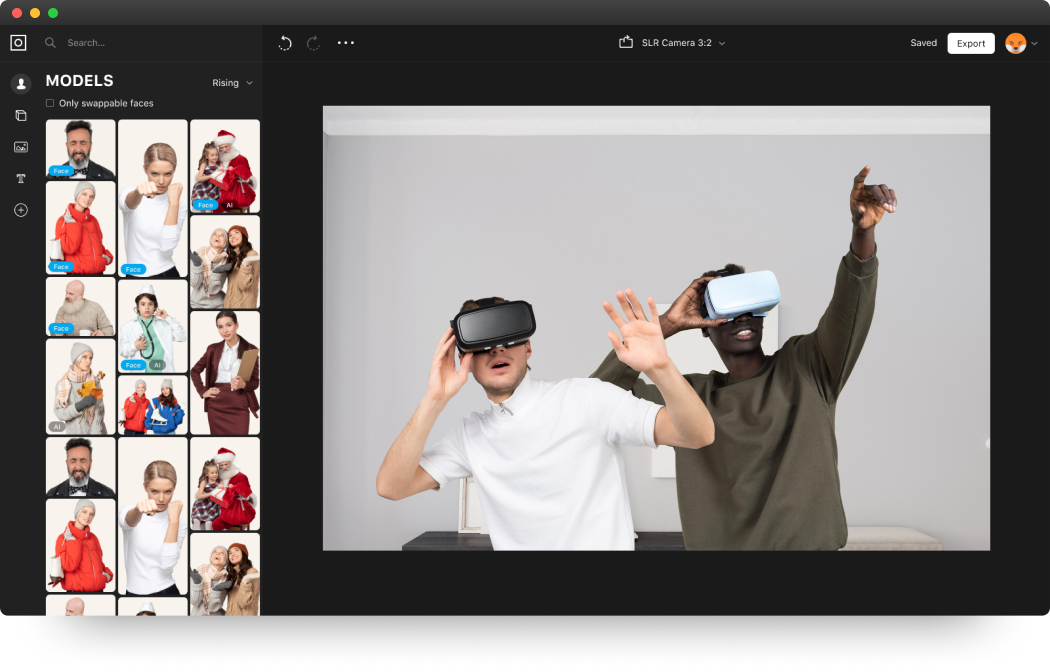Select the top woman punching in white thumbnail
This screenshot has width=1050, height=672.
coord(153,198)
